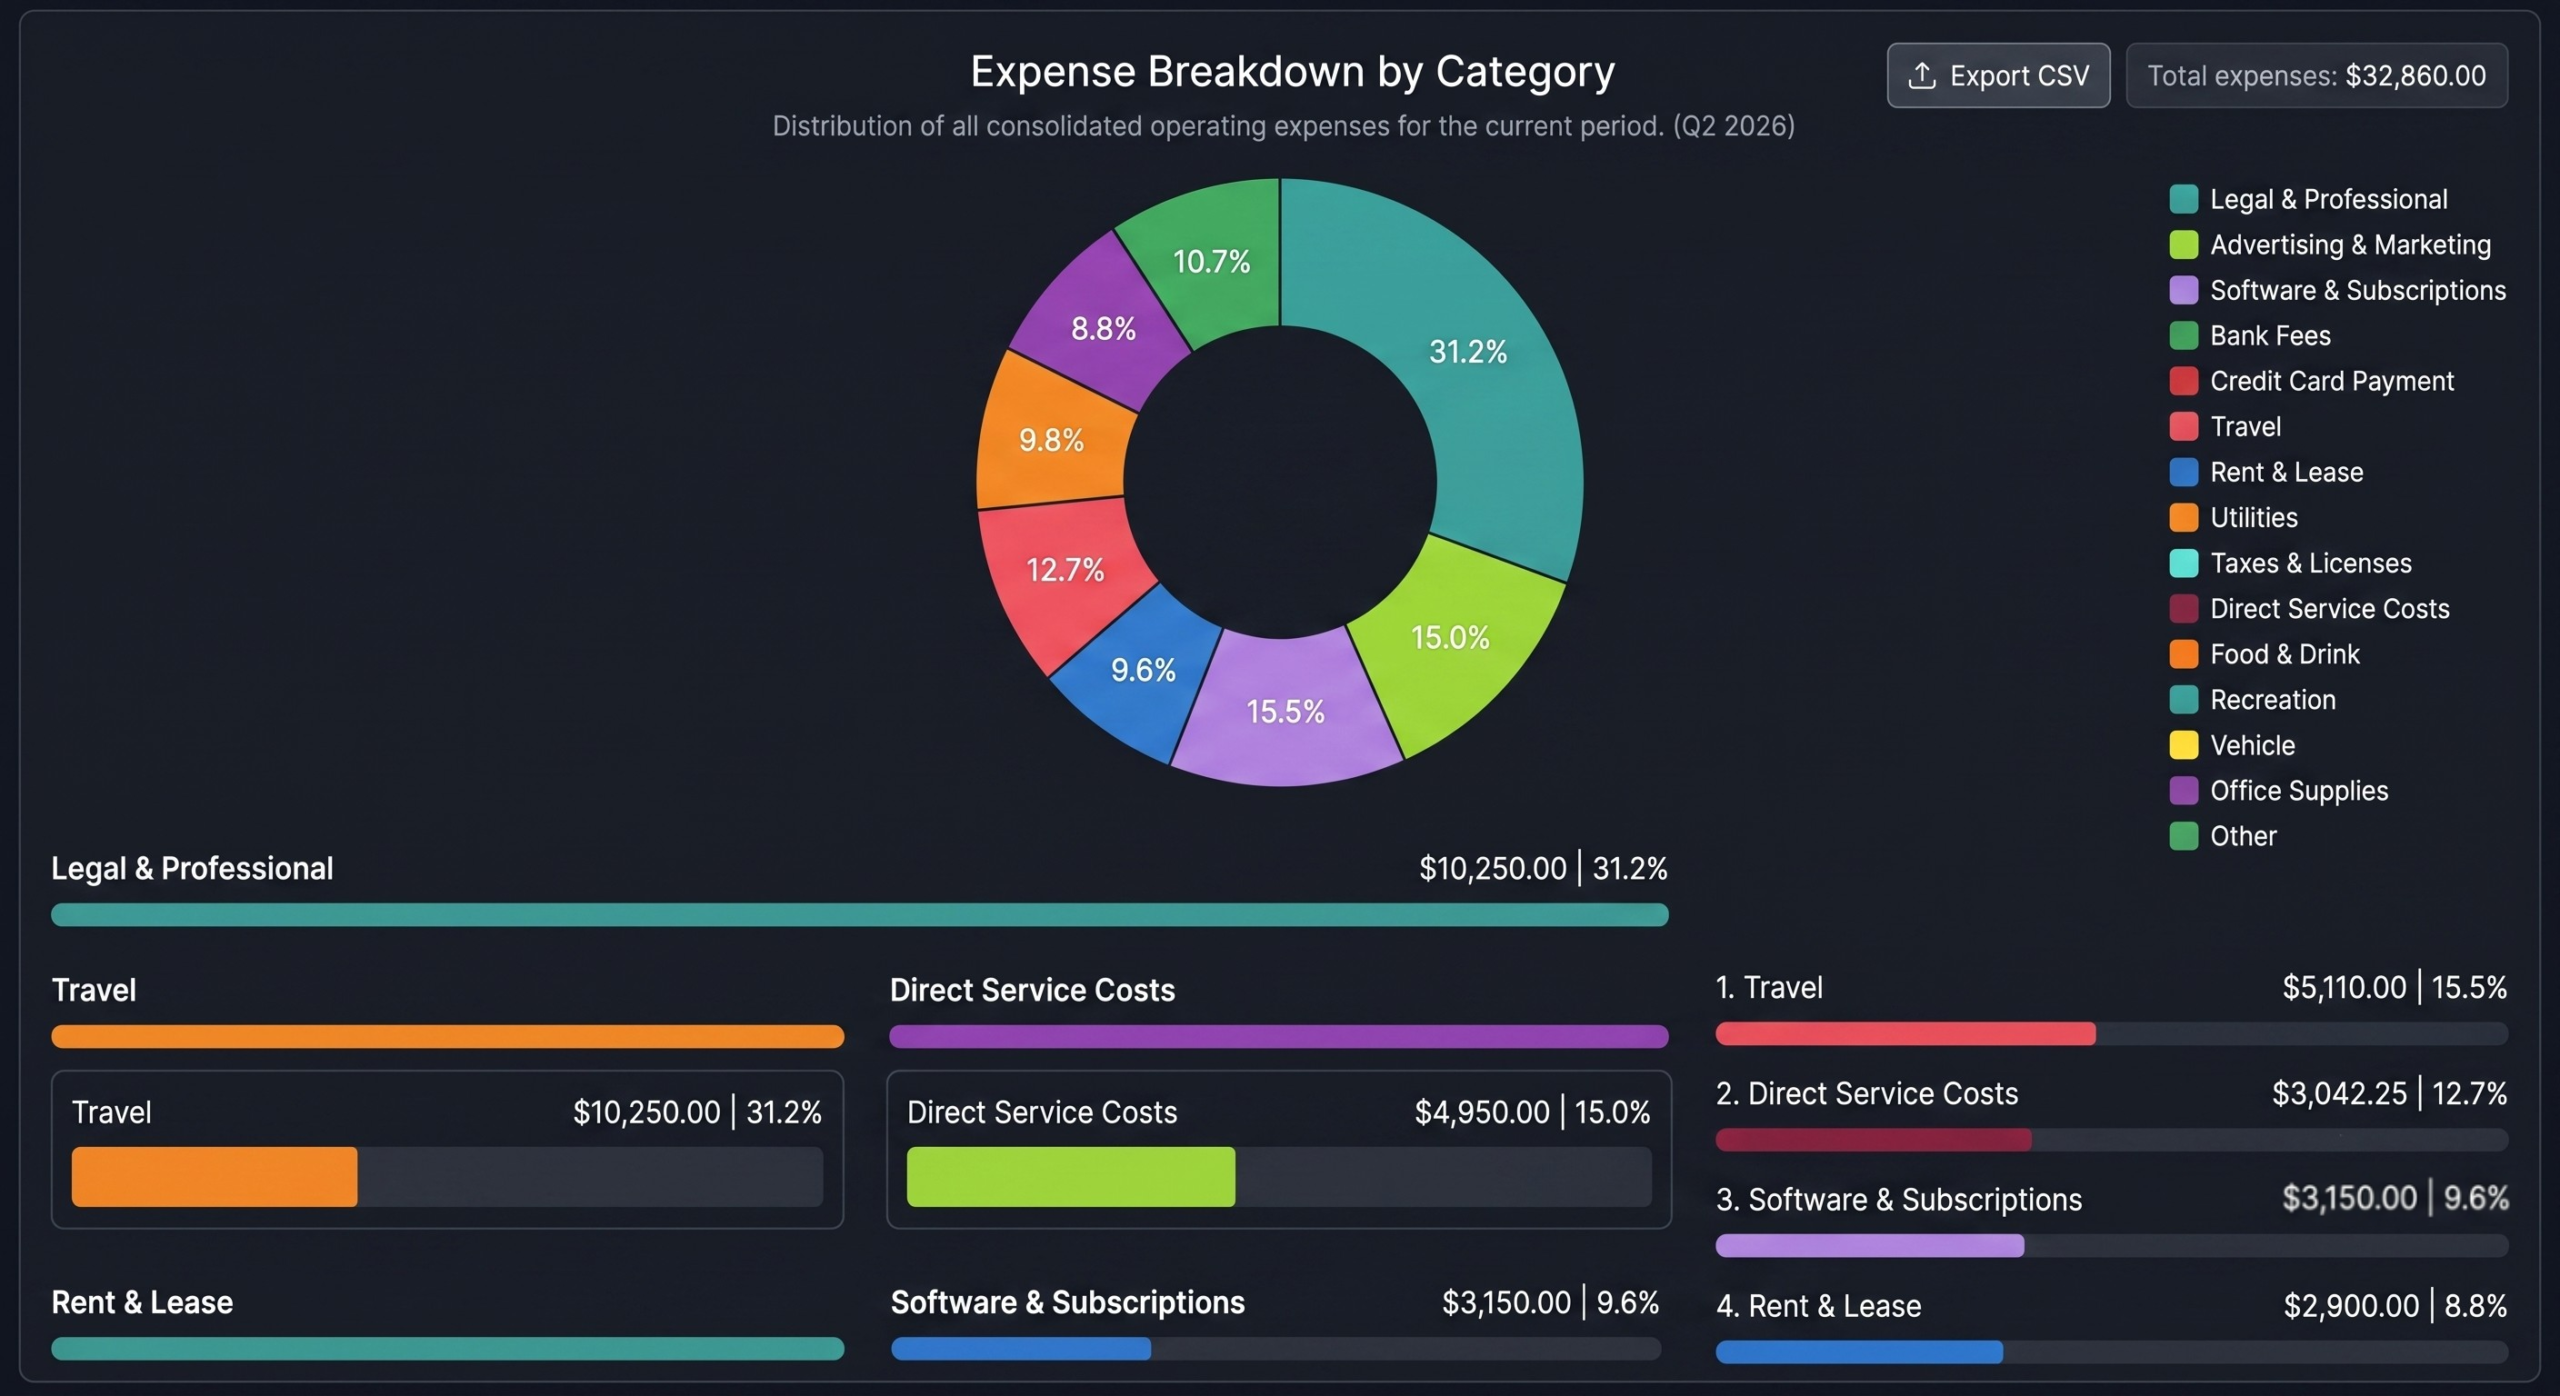Click teal bar under Rent & Lease heading
Image resolution: width=2560 pixels, height=1396 pixels.
pos(448,1349)
